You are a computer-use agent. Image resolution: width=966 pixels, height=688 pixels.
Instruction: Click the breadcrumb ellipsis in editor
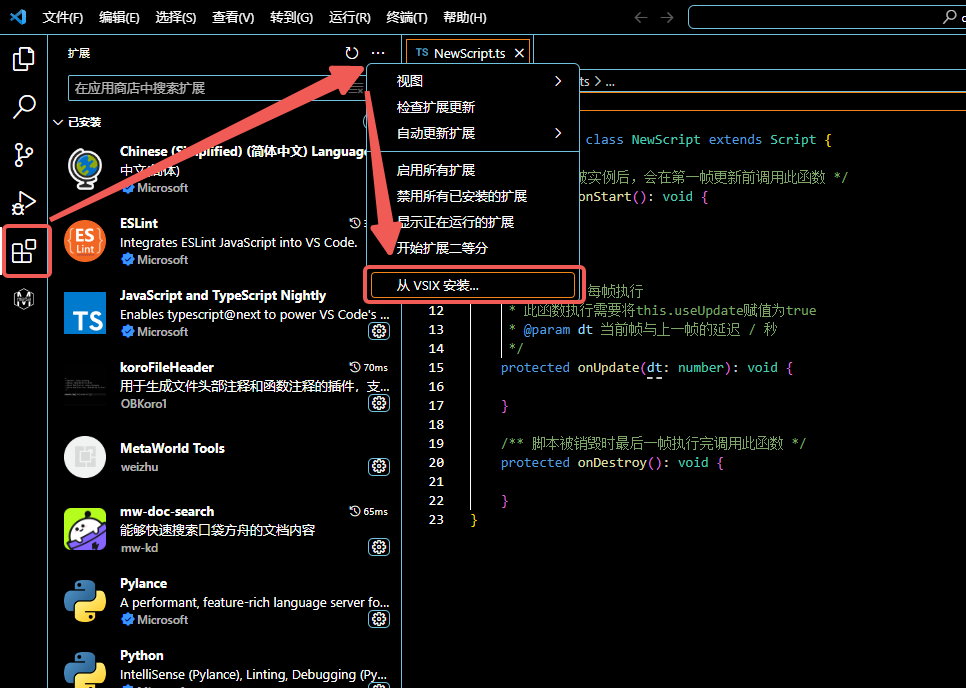[610, 82]
